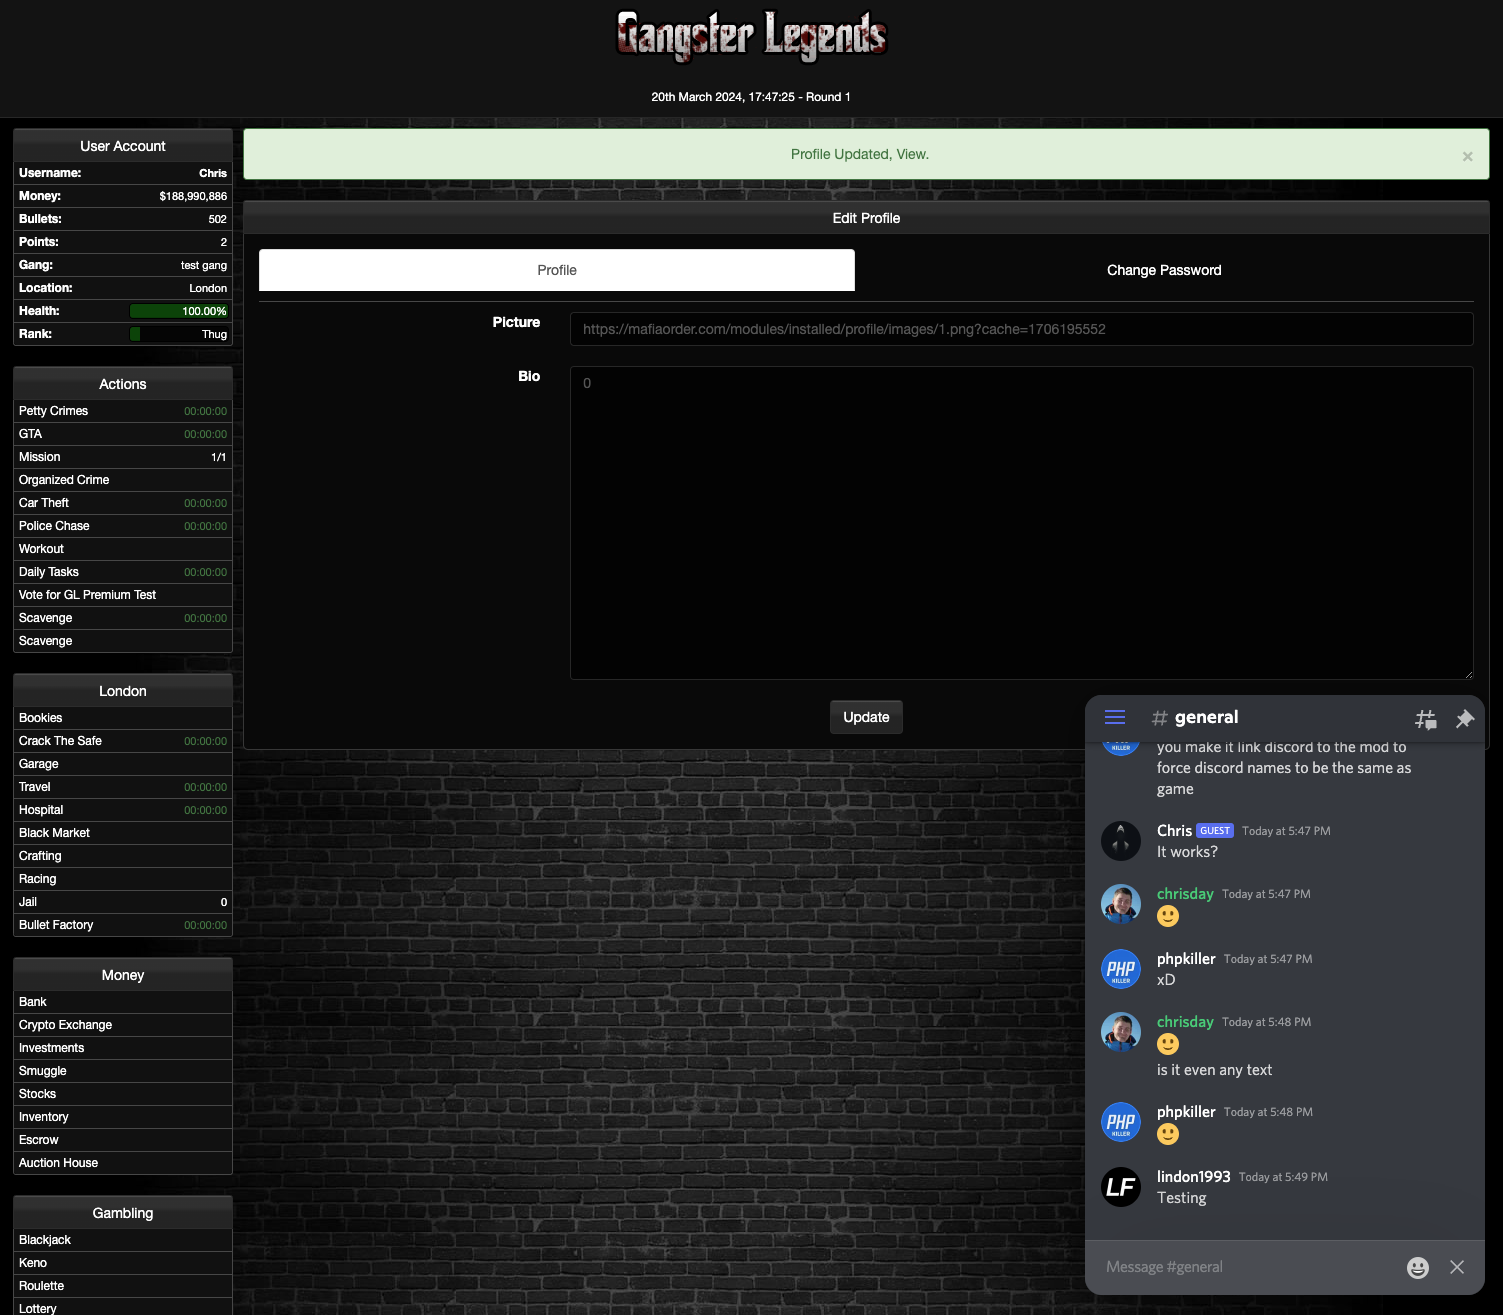Click into the Bio text area
The height and width of the screenshot is (1315, 1503).
1020,522
